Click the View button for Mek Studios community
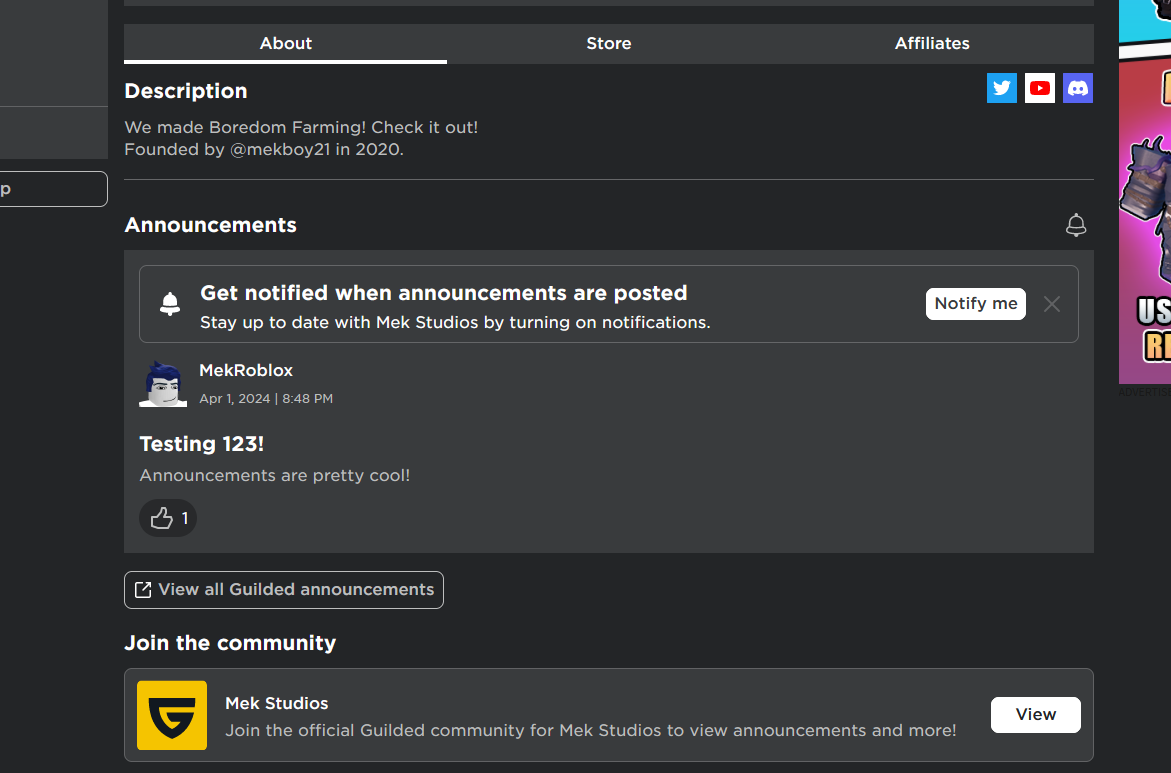The width and height of the screenshot is (1171, 773). point(1035,714)
